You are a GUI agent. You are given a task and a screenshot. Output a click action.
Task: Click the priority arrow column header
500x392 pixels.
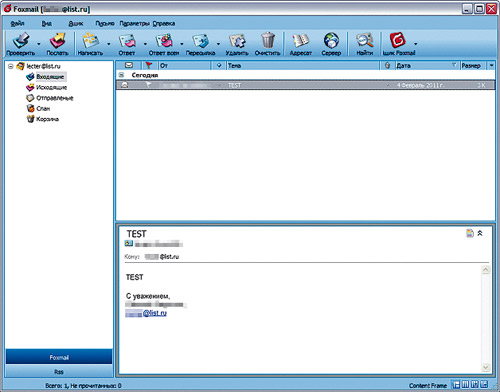(219, 65)
